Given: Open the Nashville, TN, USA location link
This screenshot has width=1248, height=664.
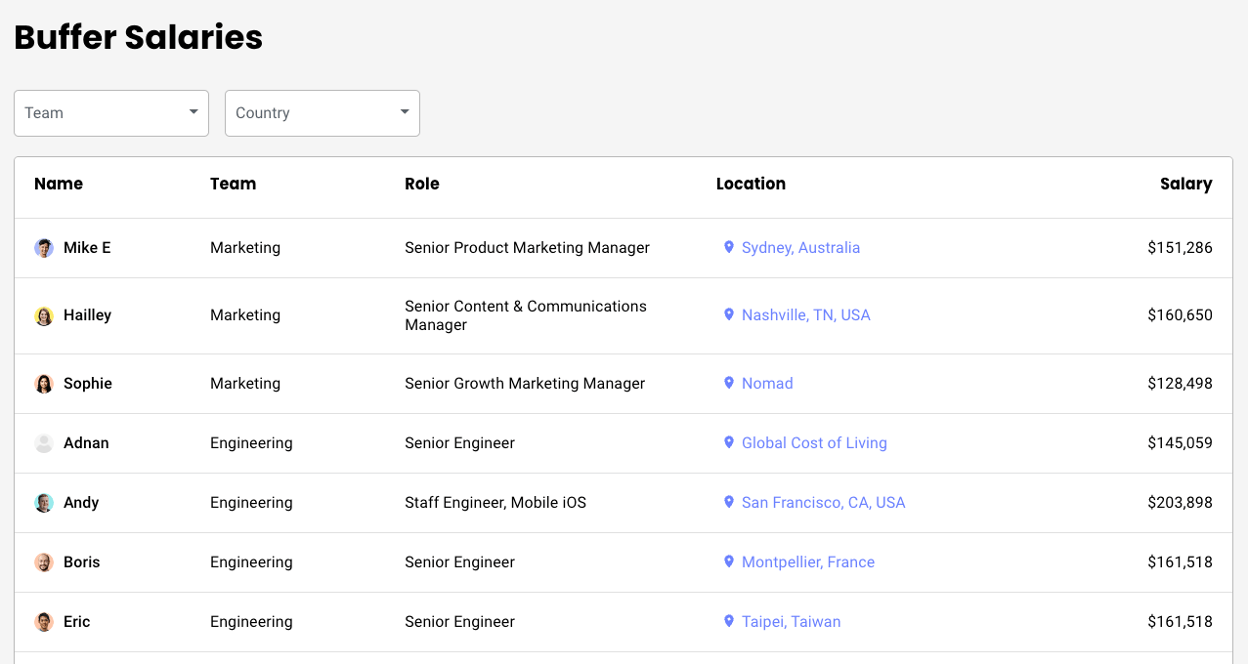Looking at the screenshot, I should pyautogui.click(x=805, y=315).
